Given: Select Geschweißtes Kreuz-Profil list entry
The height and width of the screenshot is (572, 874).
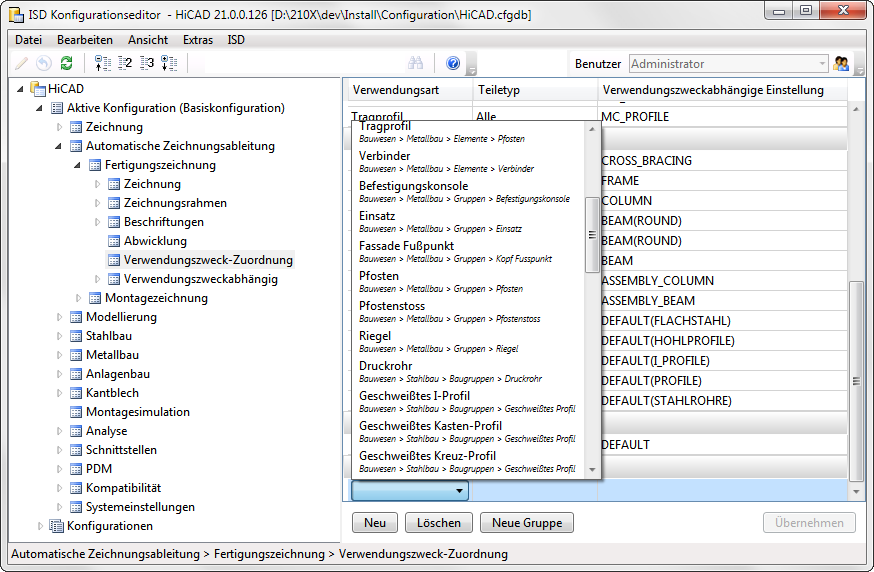Looking at the screenshot, I should coord(469,462).
